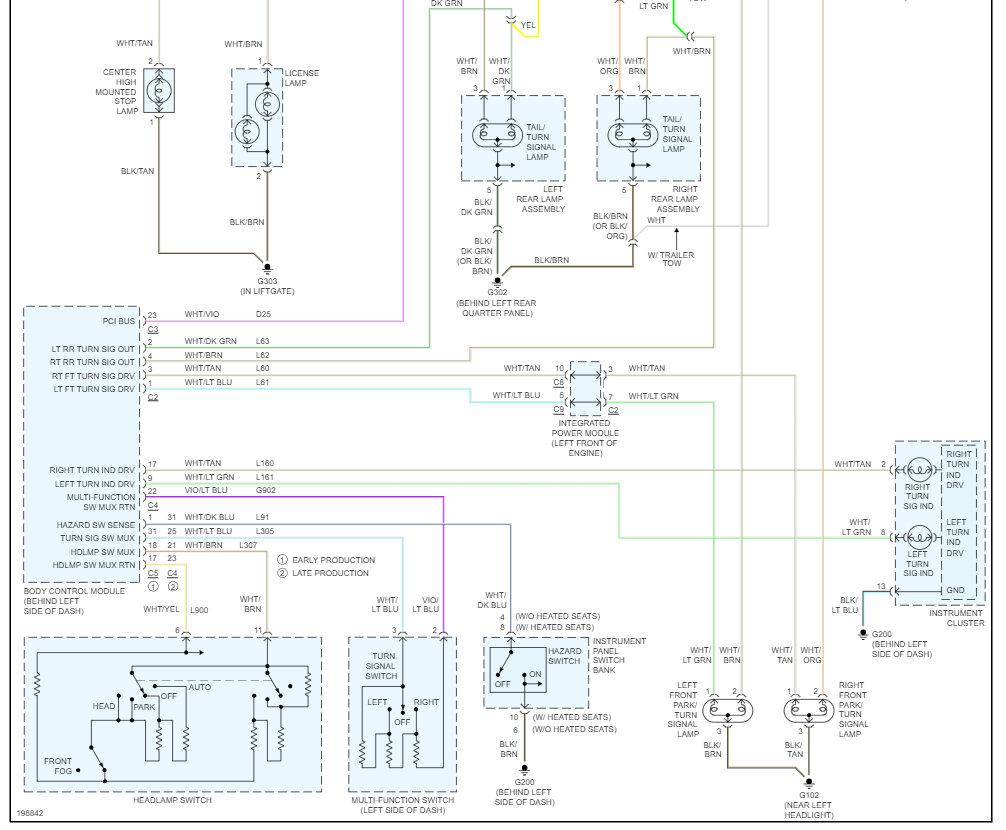Click the AUTO position label in headlamp switch
The width and height of the screenshot is (1006, 830).
coord(200,687)
